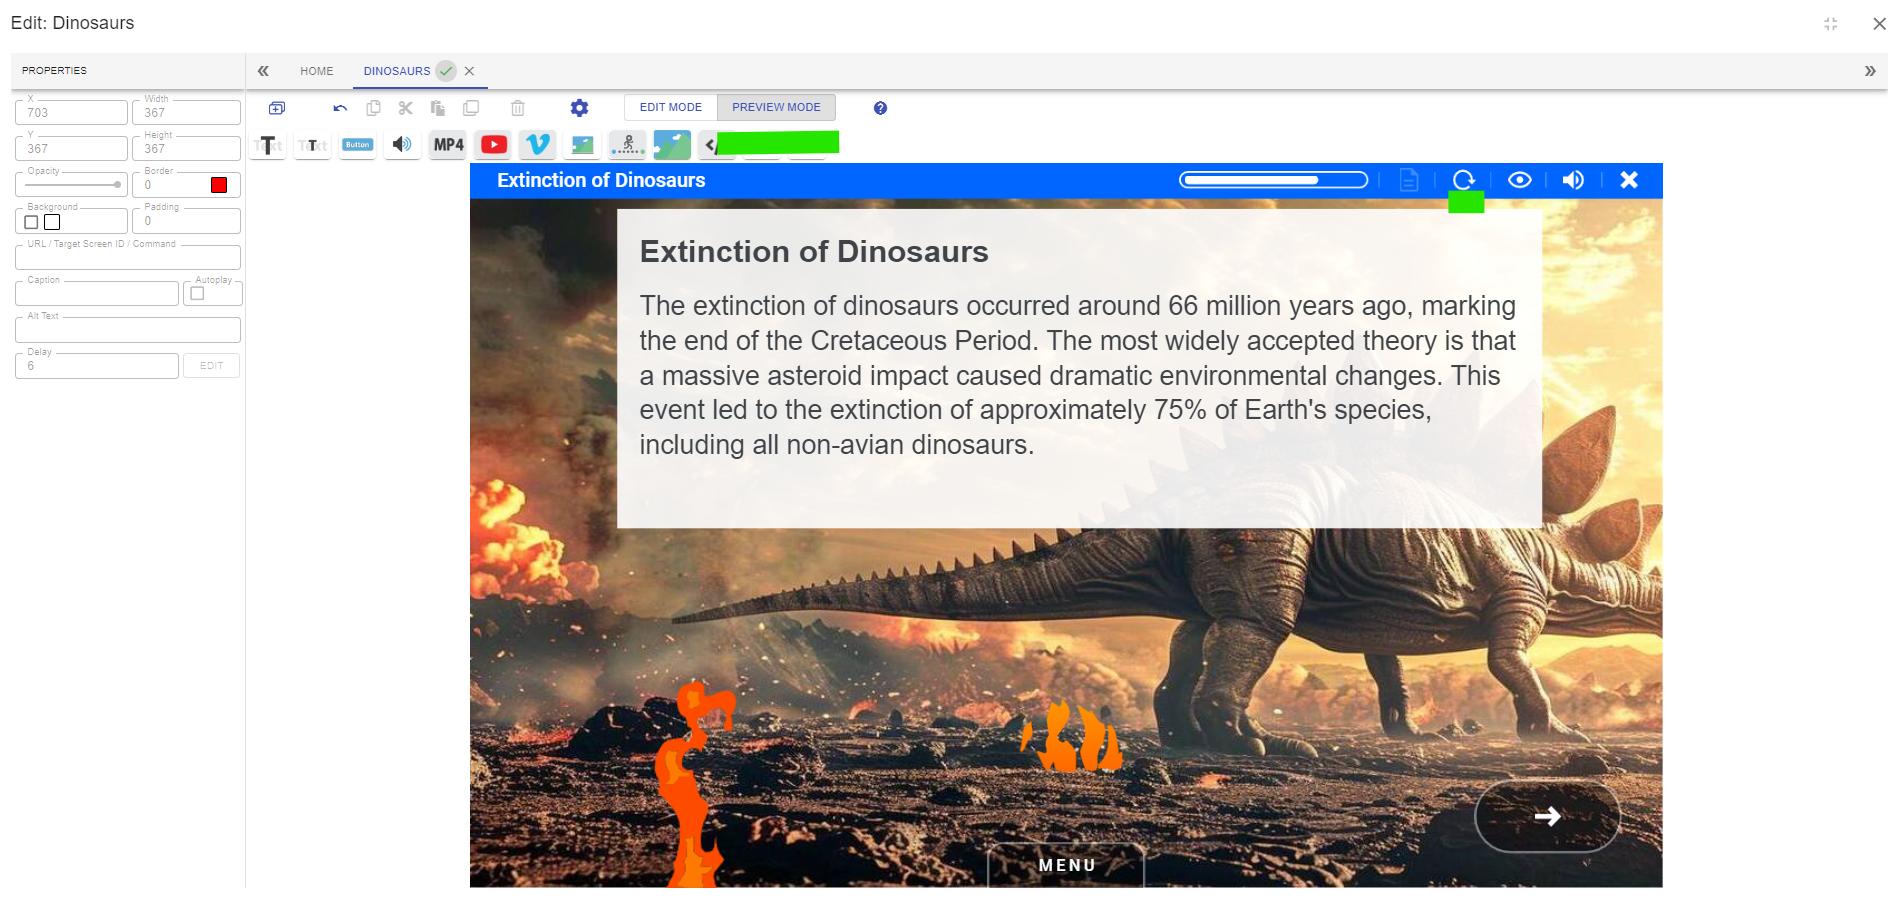Toggle the eye visibility icon in player
Image resolution: width=1897 pixels, height=898 pixels.
tap(1519, 180)
